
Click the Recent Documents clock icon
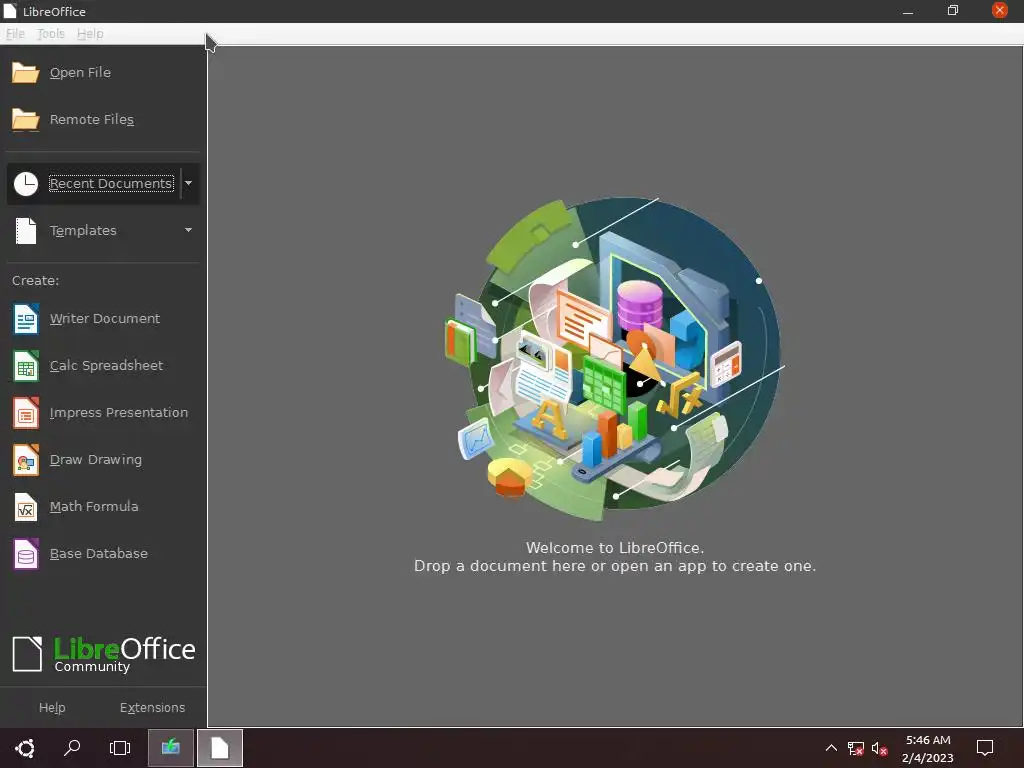pos(26,184)
